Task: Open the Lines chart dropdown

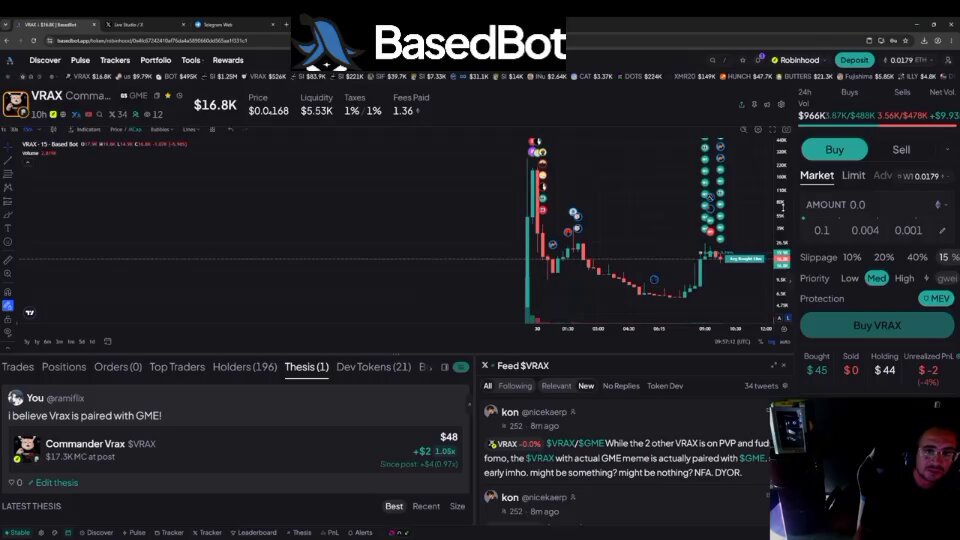Action: (191, 130)
